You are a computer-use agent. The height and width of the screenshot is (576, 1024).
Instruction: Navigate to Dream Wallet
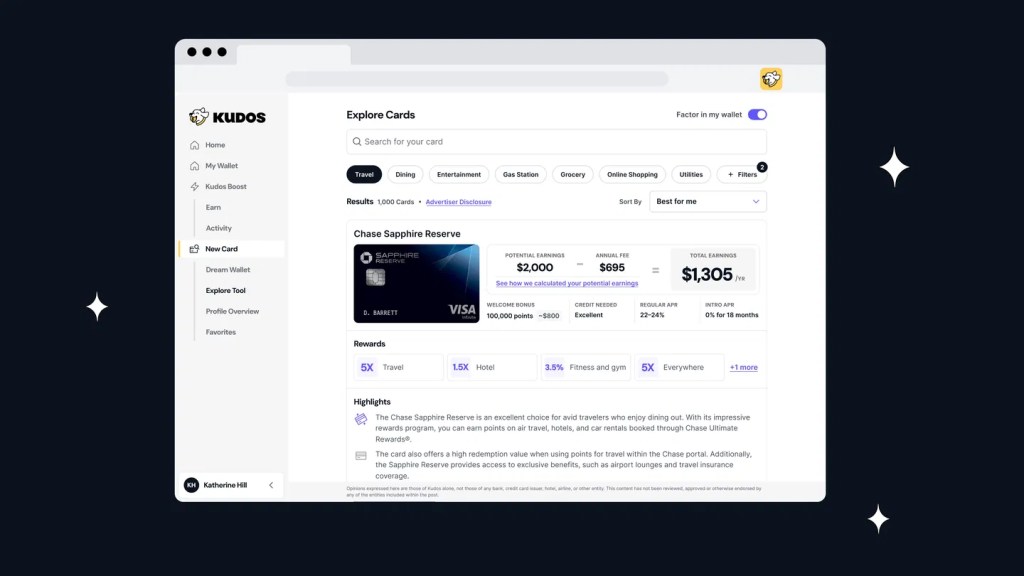(227, 270)
